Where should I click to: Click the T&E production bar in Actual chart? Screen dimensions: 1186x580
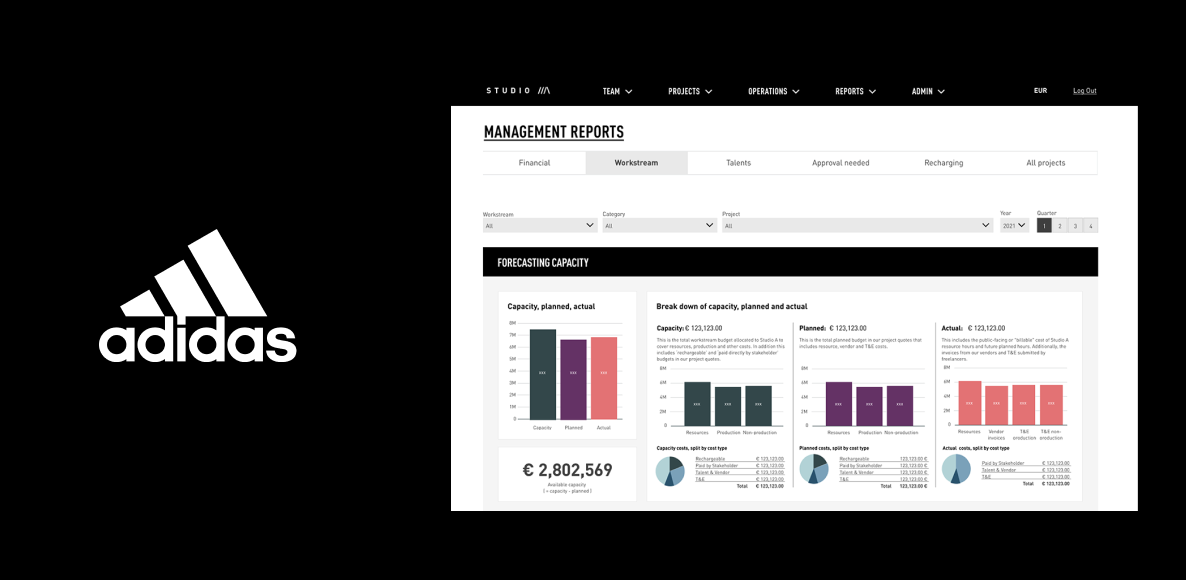1023,405
